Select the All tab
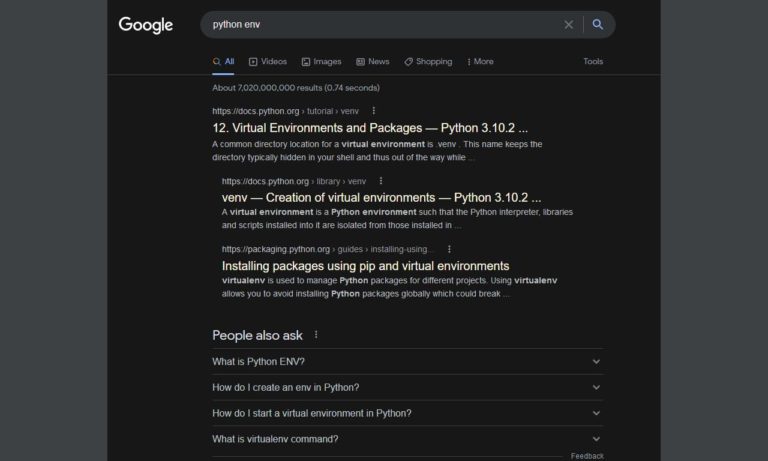The width and height of the screenshot is (768, 461). point(223,62)
